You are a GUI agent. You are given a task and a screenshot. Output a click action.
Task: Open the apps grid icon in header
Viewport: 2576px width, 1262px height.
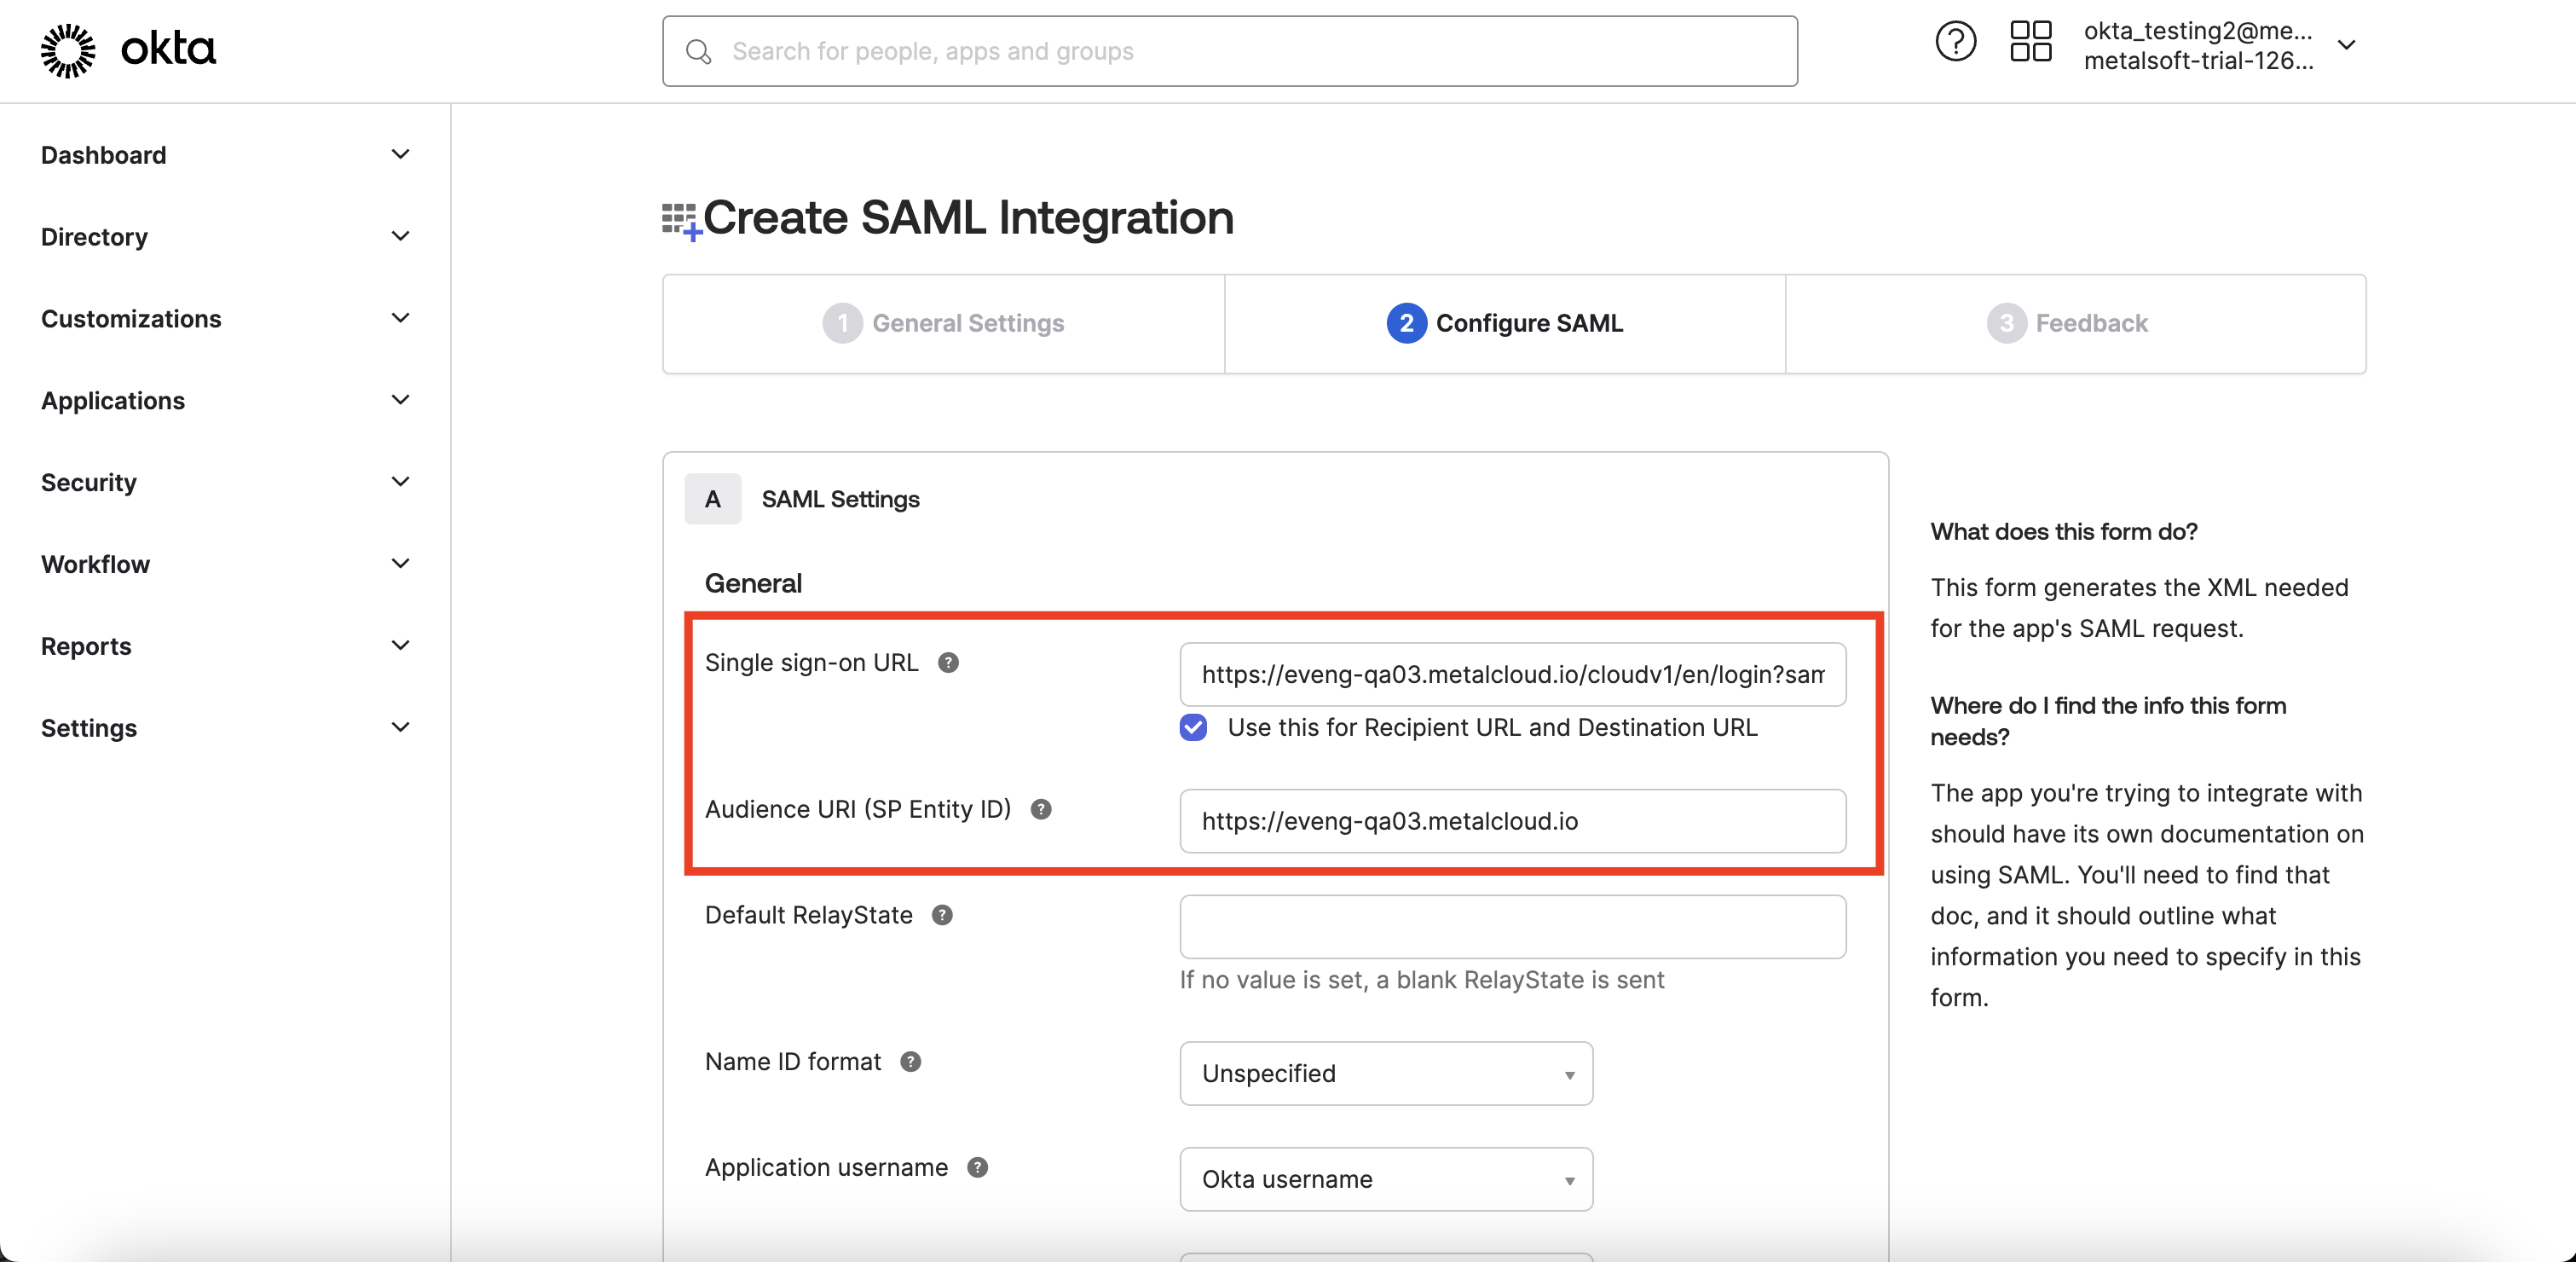click(2030, 42)
